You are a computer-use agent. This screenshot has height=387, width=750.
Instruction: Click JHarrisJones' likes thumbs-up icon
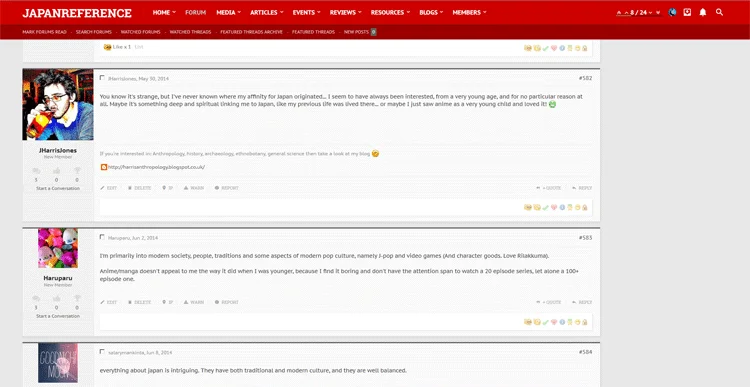coord(56,171)
